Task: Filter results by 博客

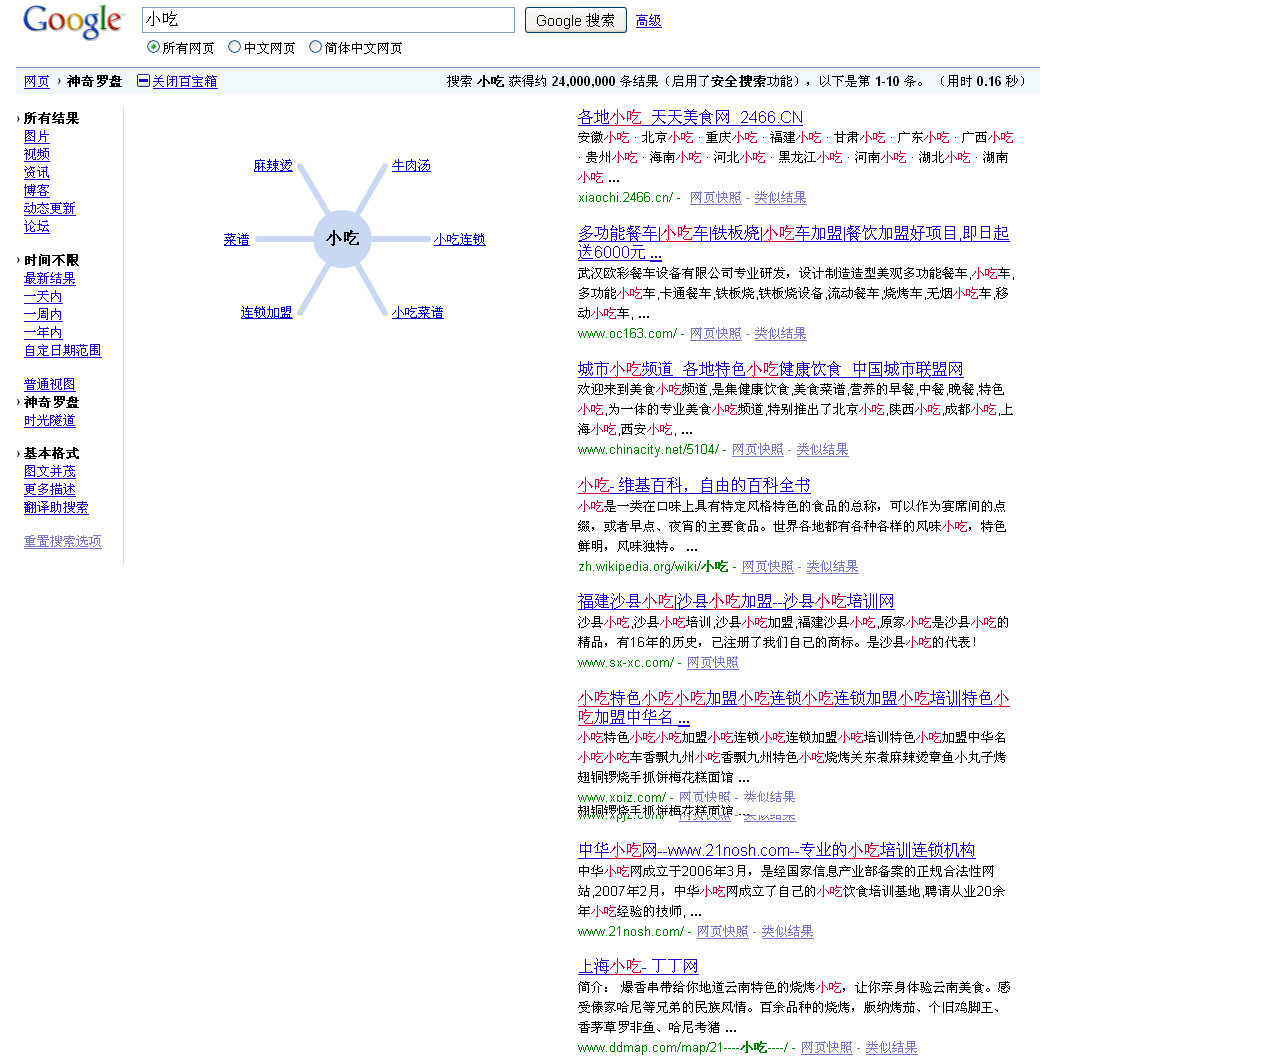Action: point(36,191)
